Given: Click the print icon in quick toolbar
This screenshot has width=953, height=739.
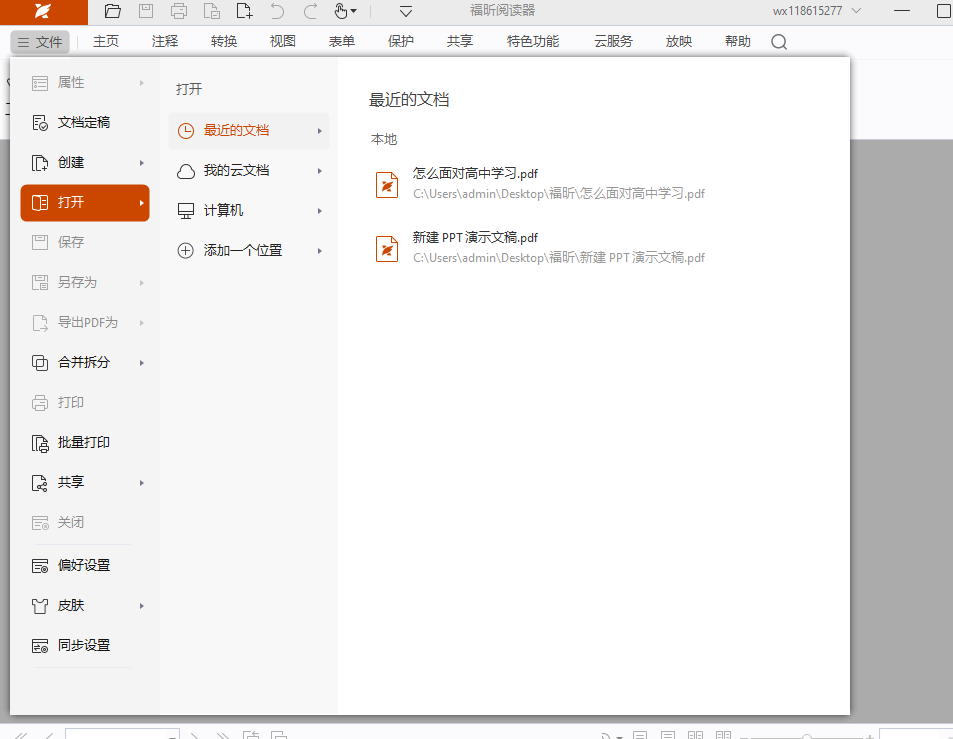Looking at the screenshot, I should pyautogui.click(x=179, y=11).
